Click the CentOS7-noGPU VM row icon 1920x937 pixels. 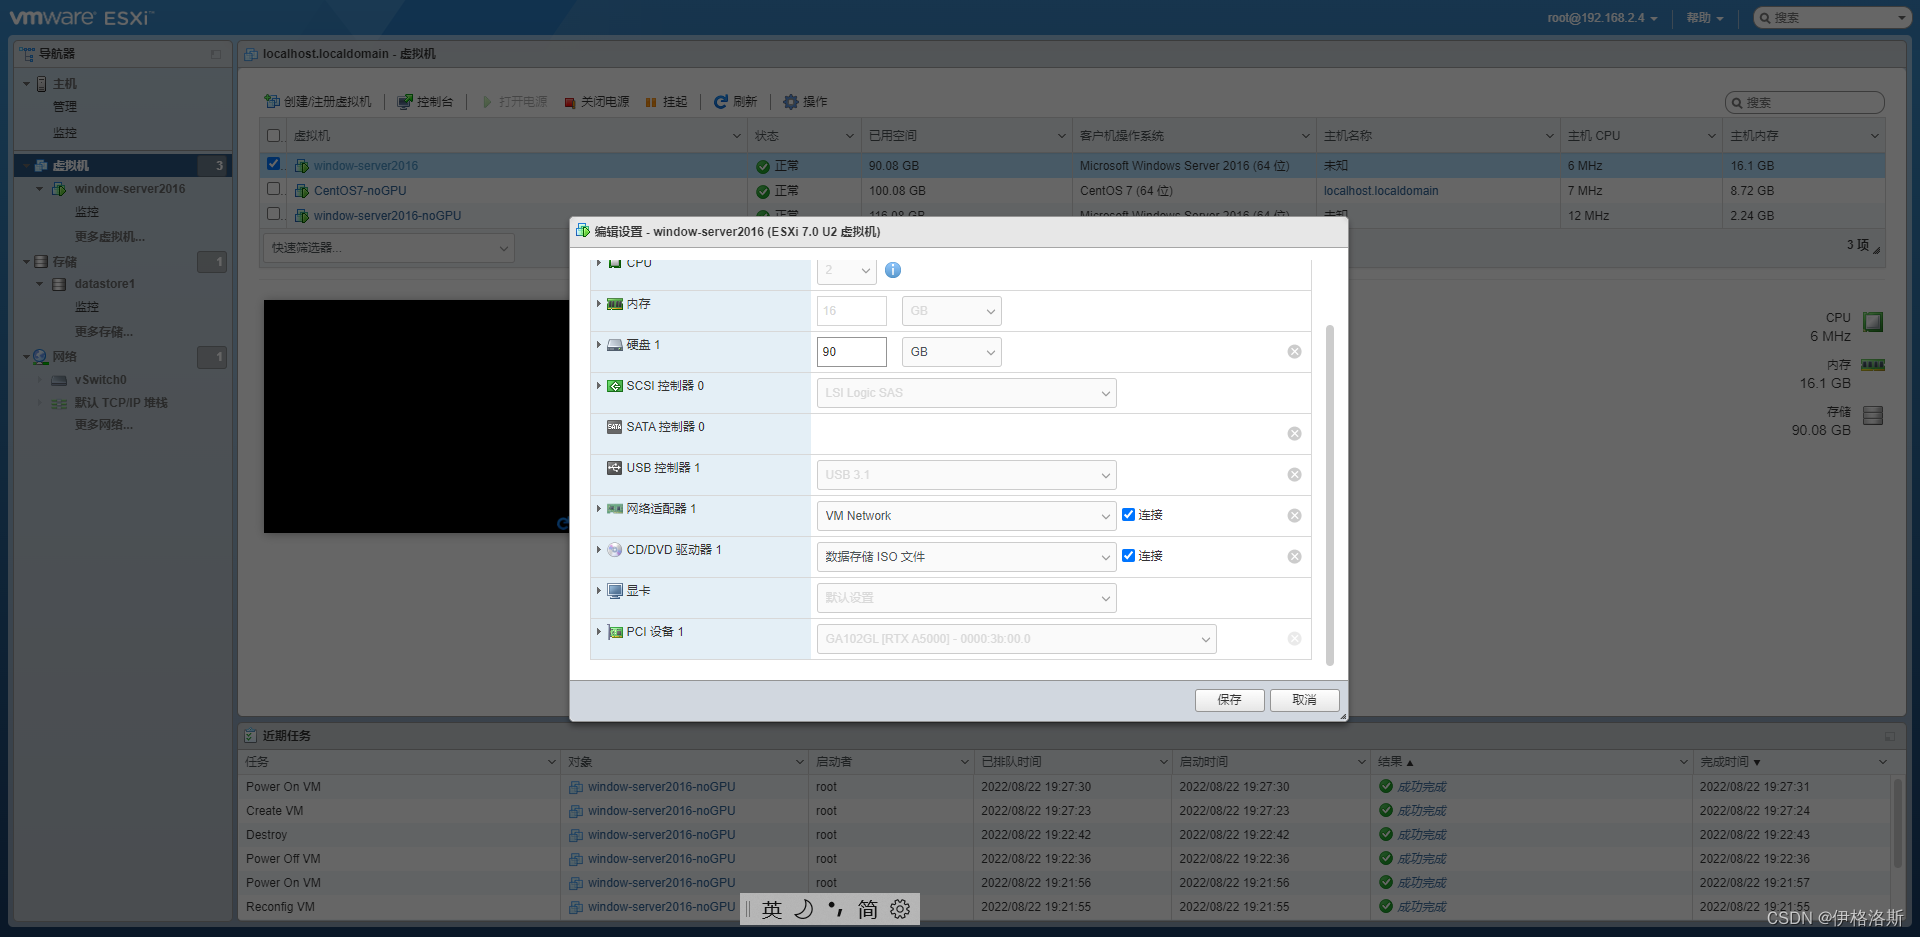301,191
